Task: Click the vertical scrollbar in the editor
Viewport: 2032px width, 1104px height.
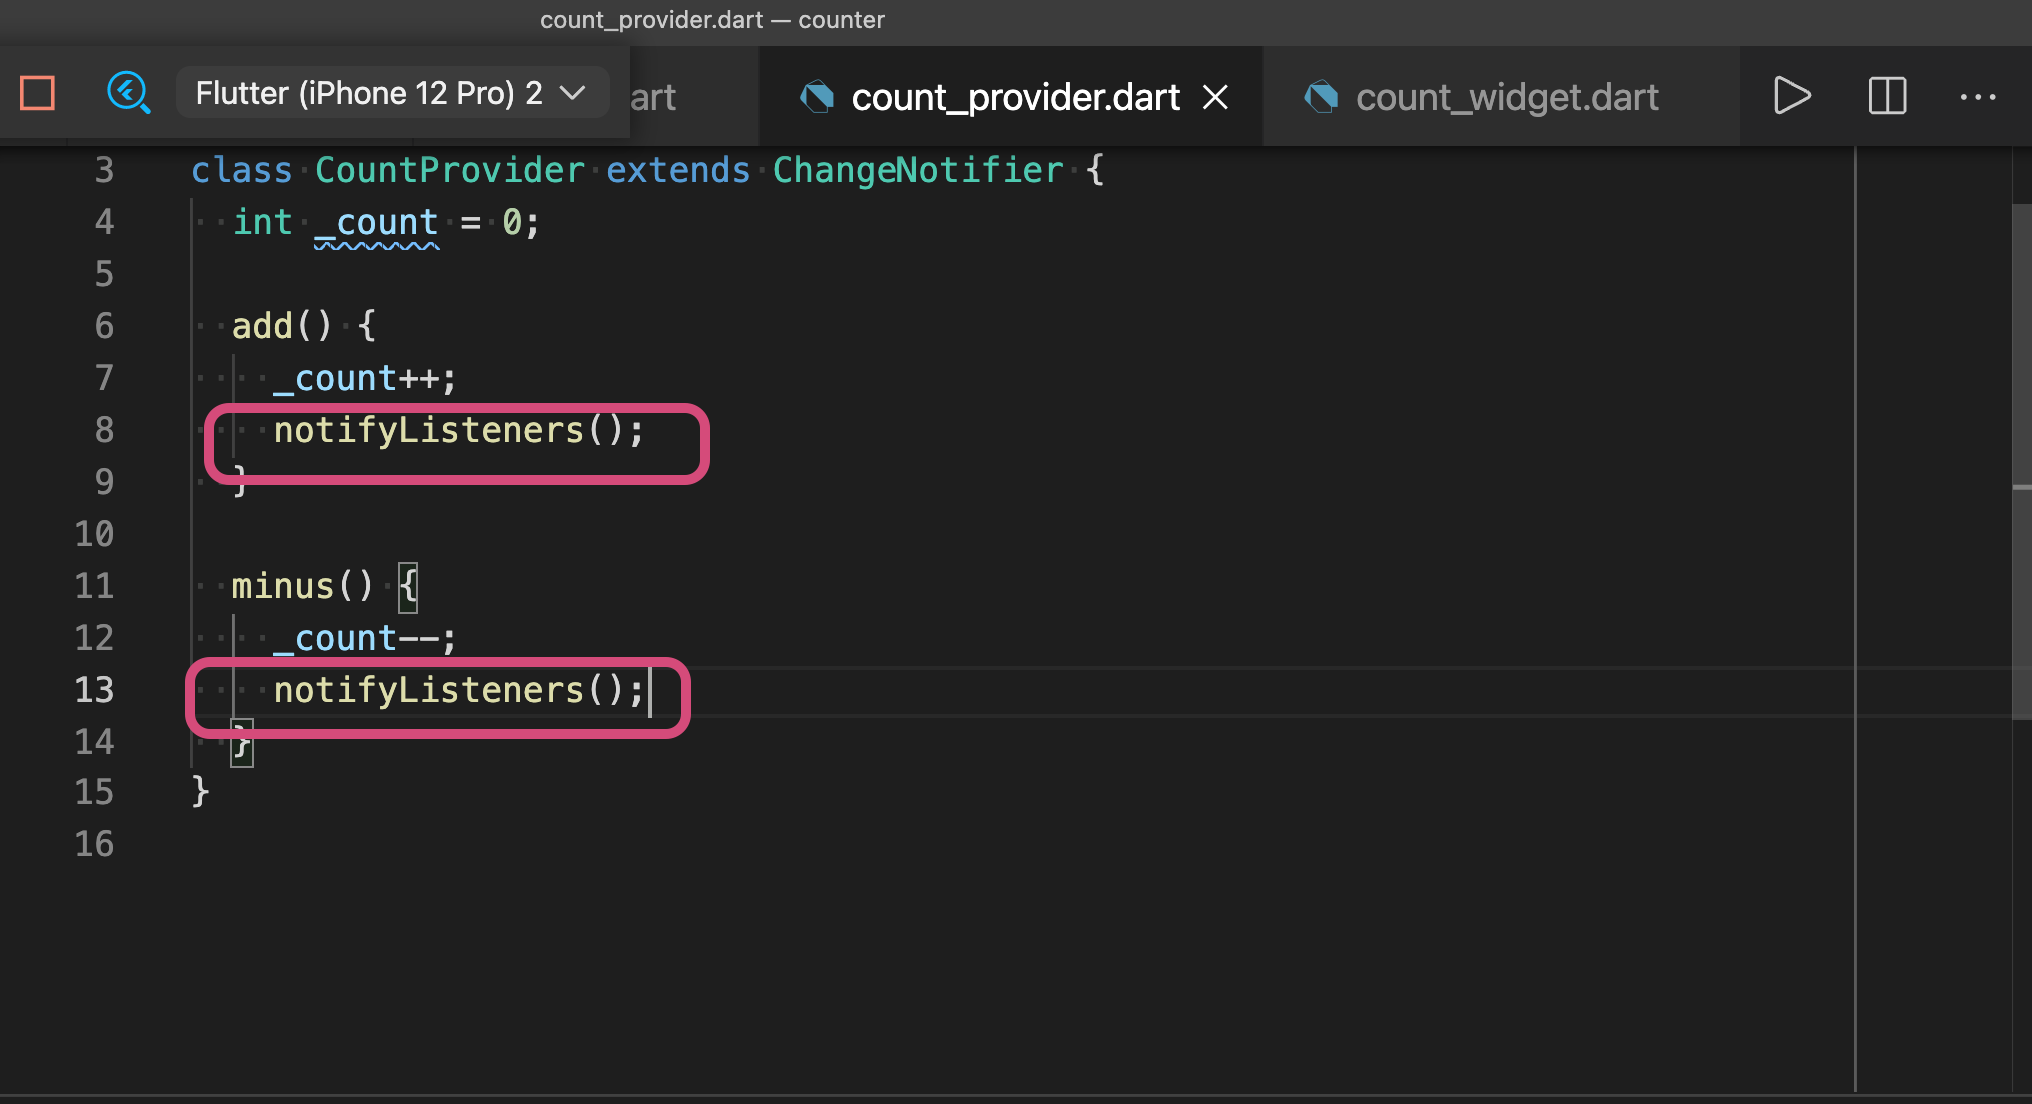Action: coord(2021,460)
